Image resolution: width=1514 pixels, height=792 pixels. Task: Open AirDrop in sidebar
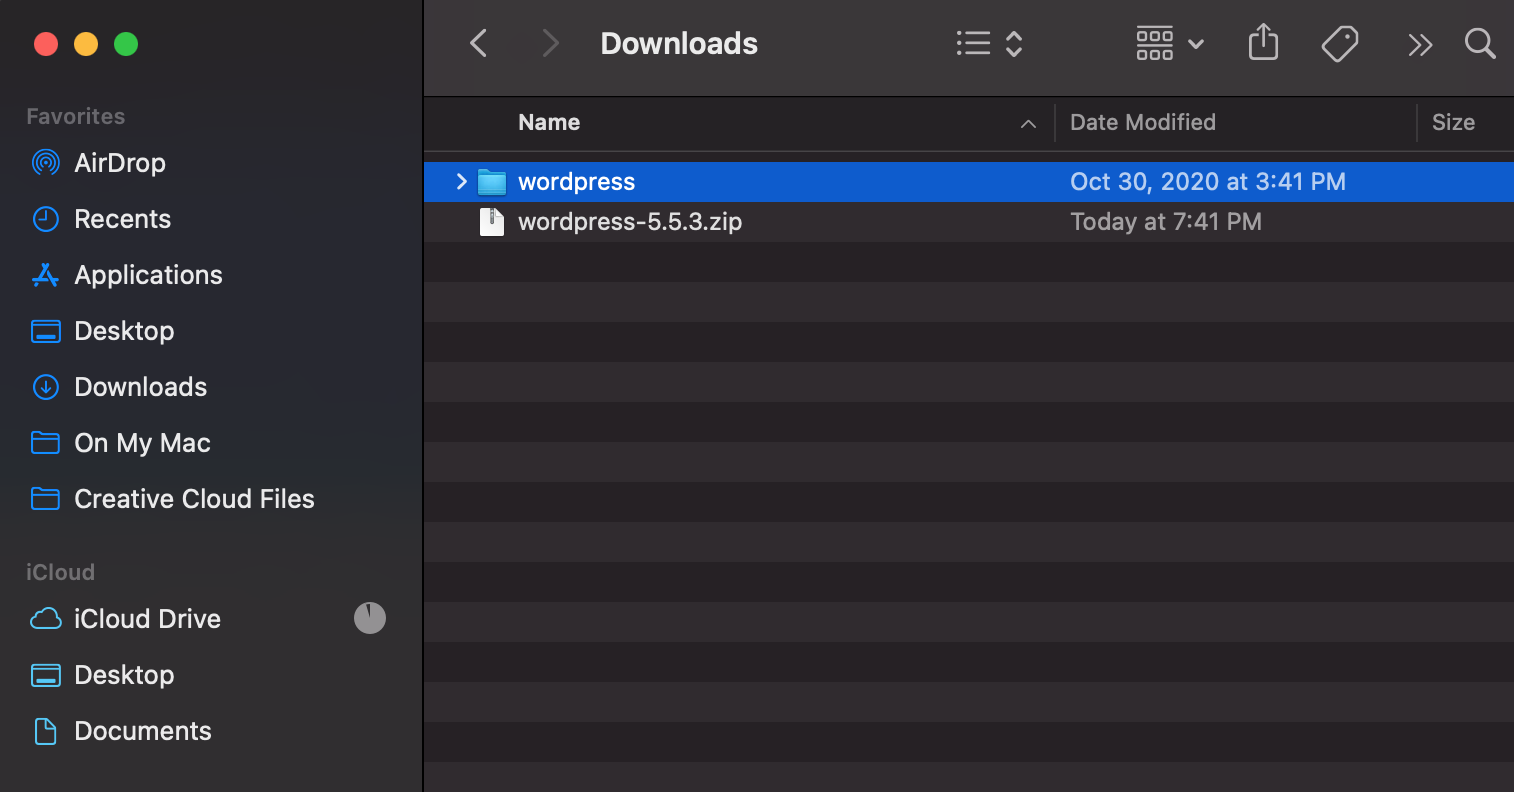pos(119,162)
